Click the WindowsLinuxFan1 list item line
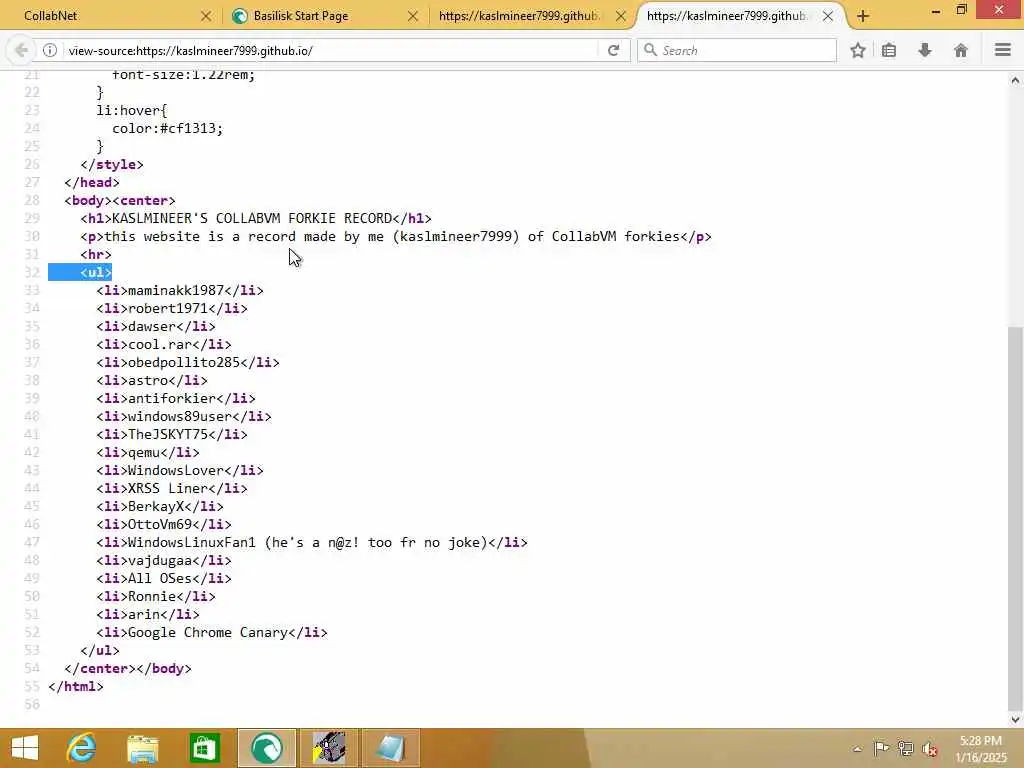 [x=312, y=543]
